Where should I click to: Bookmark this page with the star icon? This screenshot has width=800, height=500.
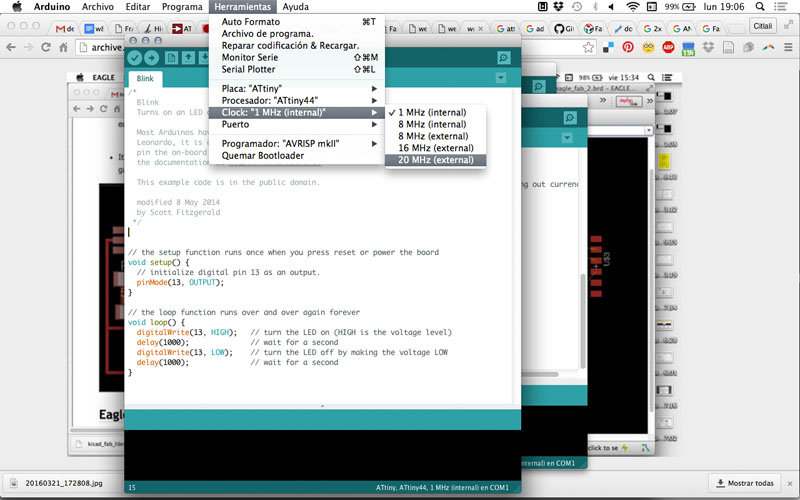pyautogui.click(x=588, y=47)
